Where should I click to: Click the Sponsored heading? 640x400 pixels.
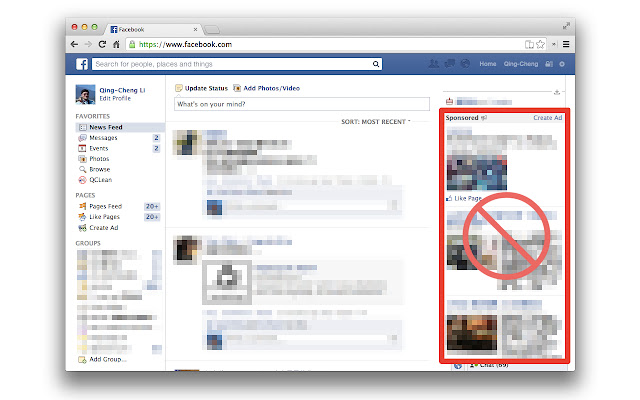(x=462, y=118)
